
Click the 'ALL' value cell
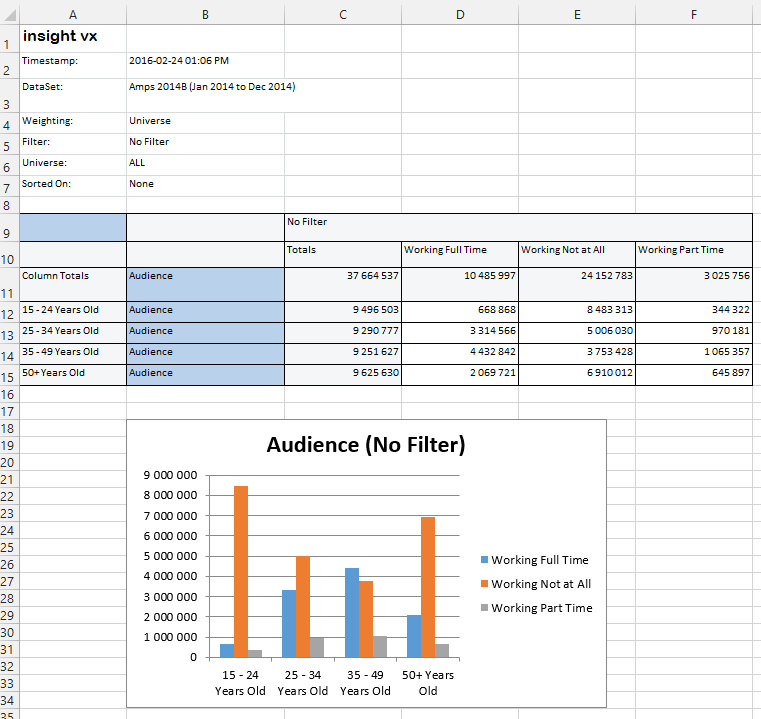[x=205, y=165]
